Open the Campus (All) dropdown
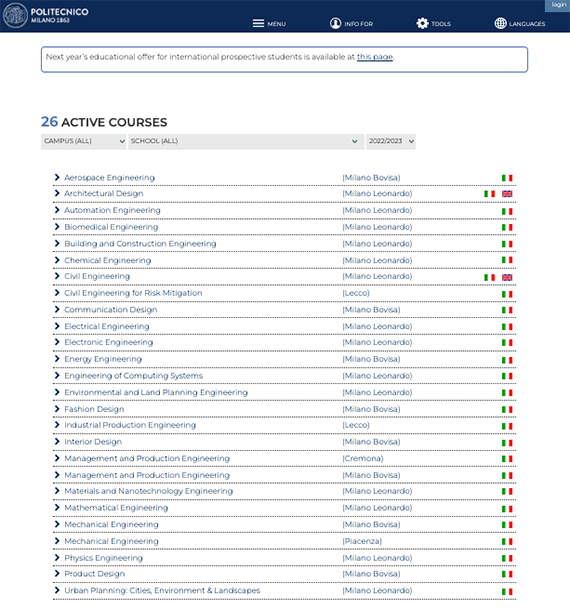 coord(83,141)
